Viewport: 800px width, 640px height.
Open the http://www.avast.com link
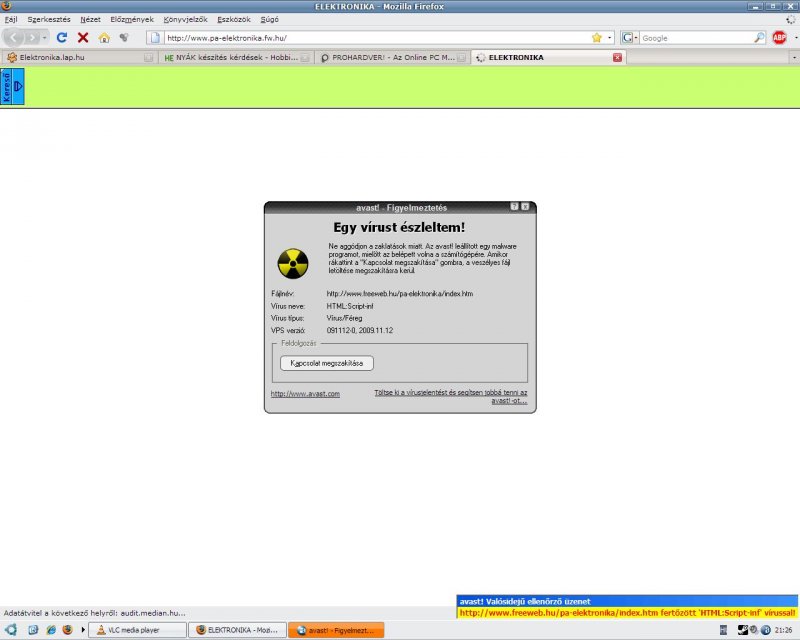coord(305,393)
